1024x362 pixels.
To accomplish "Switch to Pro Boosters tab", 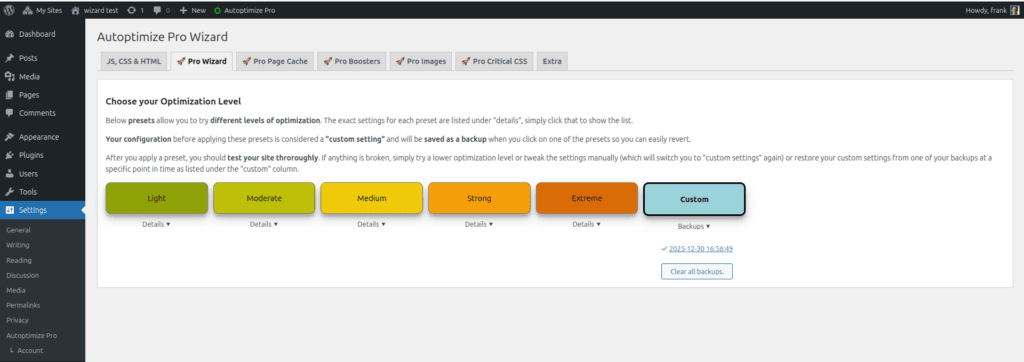I will point(351,61).
